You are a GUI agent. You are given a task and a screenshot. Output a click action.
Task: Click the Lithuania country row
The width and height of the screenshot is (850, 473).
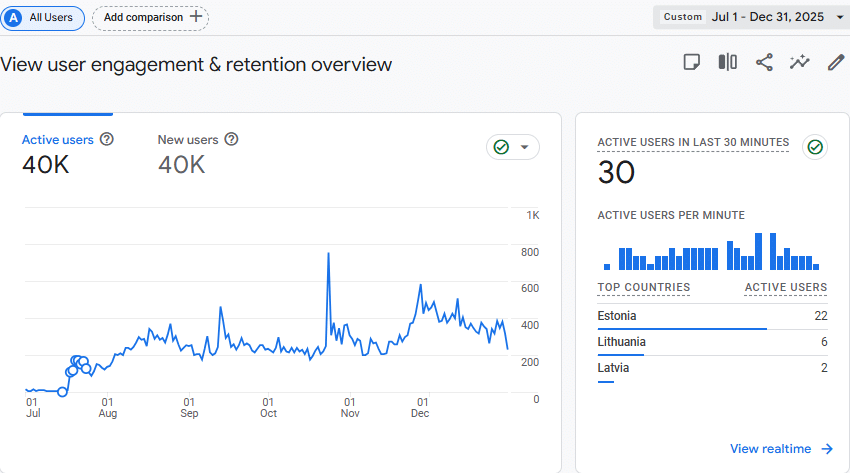coord(712,342)
